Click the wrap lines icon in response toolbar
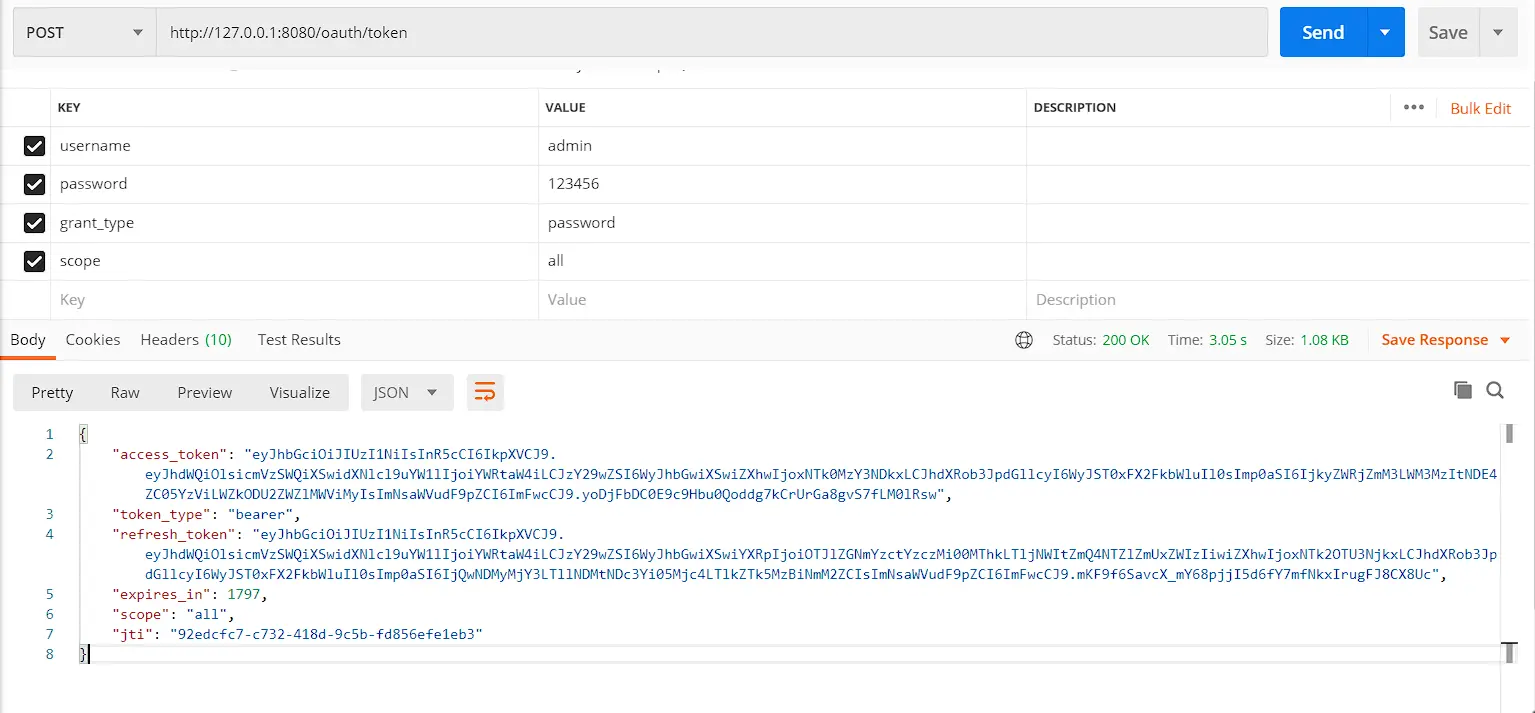 (x=485, y=392)
